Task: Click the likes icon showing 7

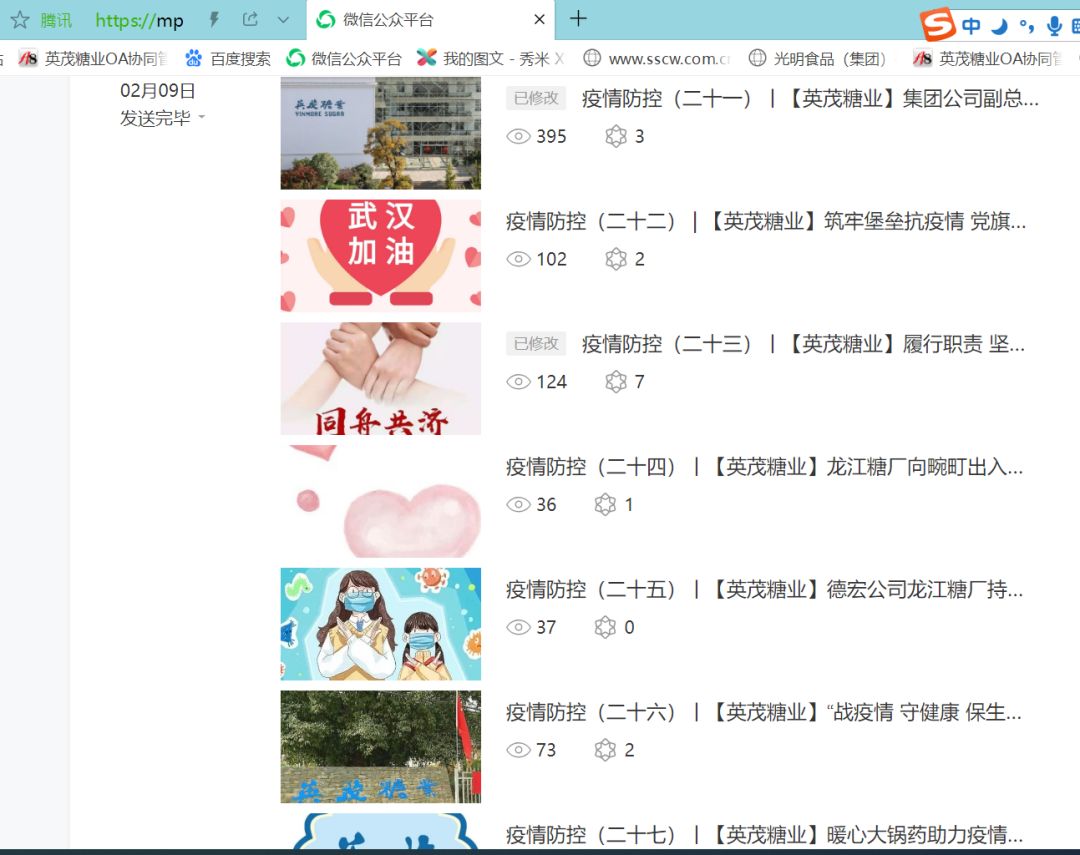Action: click(x=616, y=382)
